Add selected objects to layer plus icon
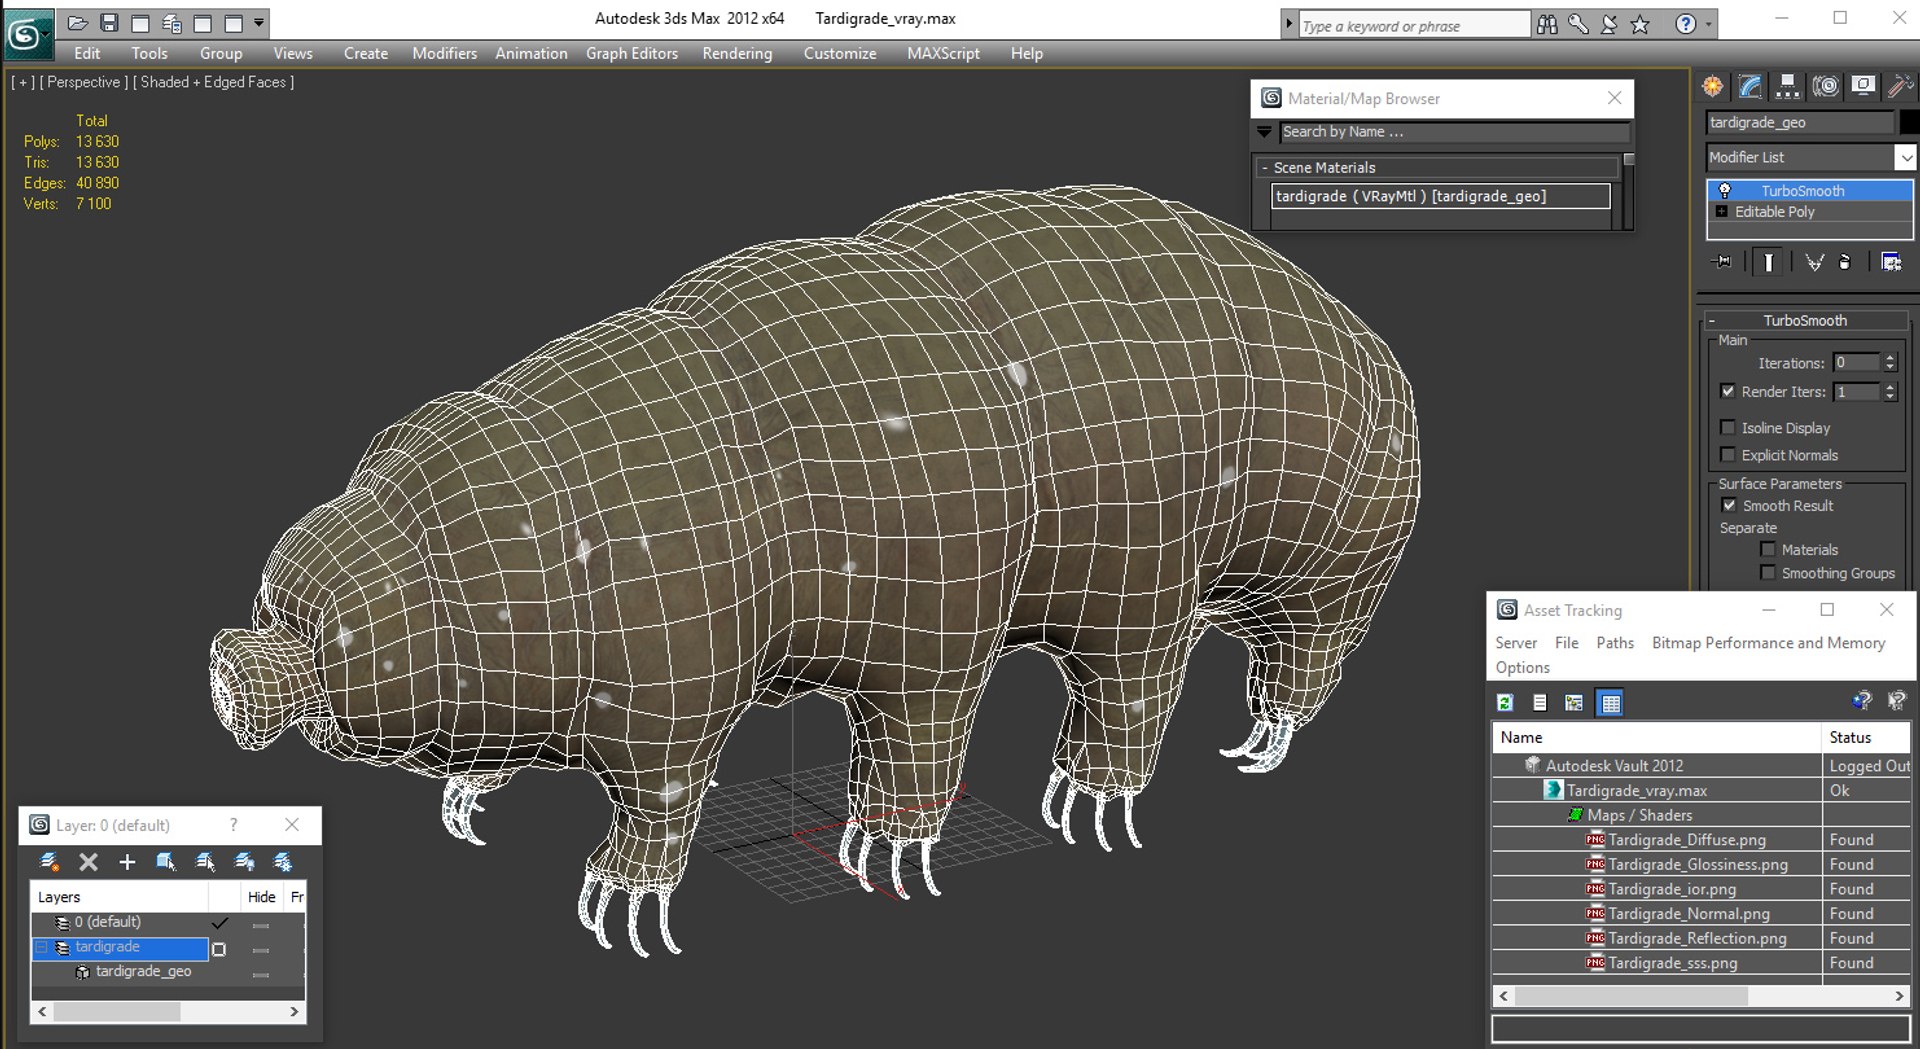The width and height of the screenshot is (1920, 1049). [127, 862]
